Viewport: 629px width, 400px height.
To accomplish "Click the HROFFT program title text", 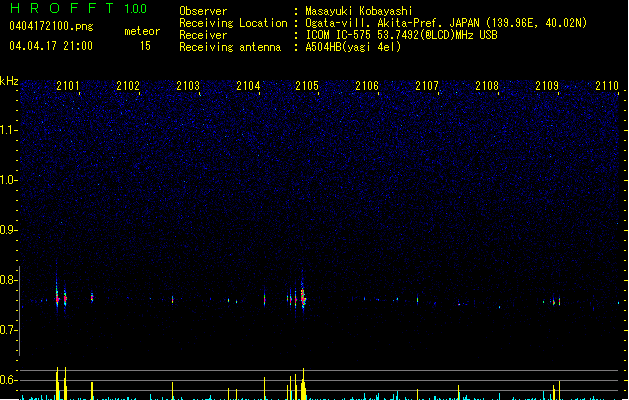I will coord(62,8).
